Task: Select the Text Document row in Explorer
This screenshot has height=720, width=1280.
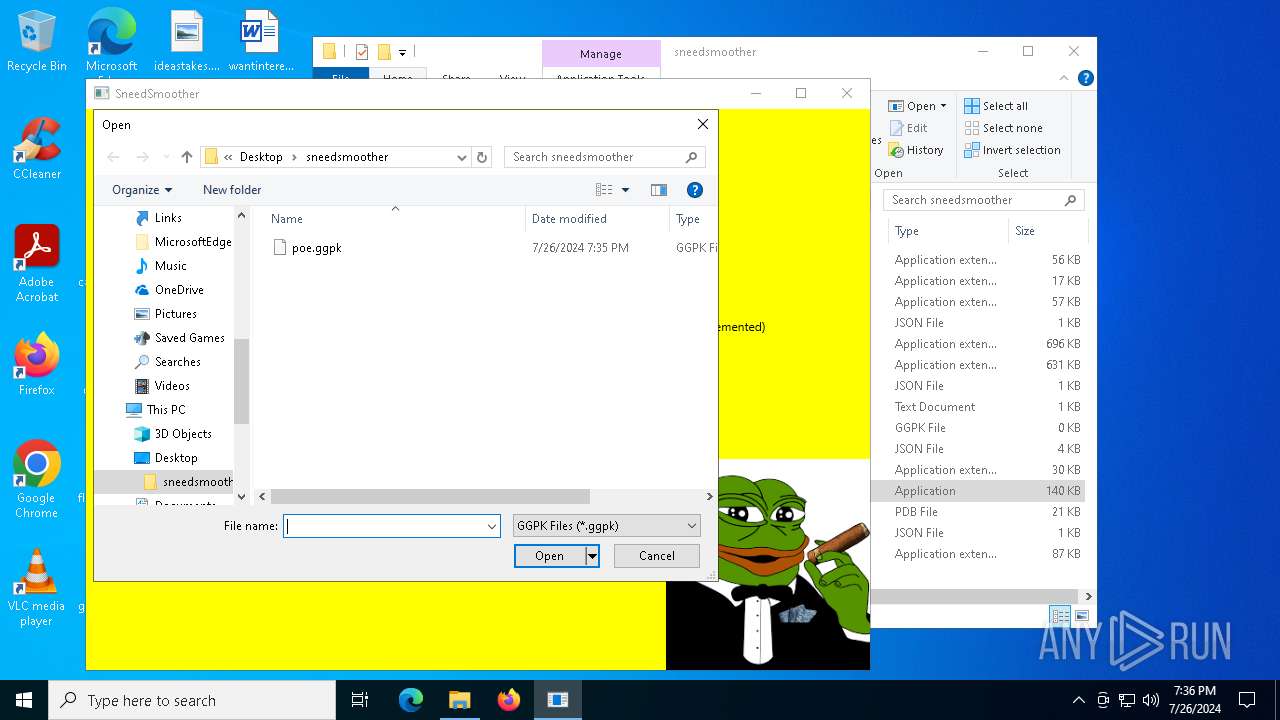Action: click(x=977, y=407)
